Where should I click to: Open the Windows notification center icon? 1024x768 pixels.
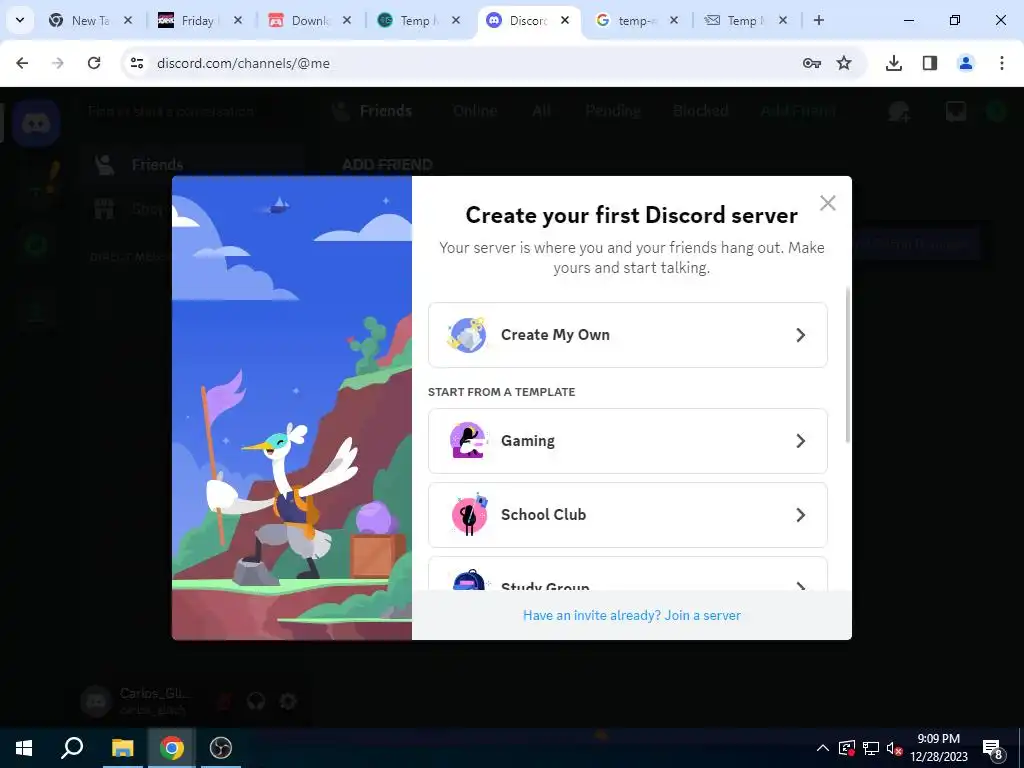(993, 748)
